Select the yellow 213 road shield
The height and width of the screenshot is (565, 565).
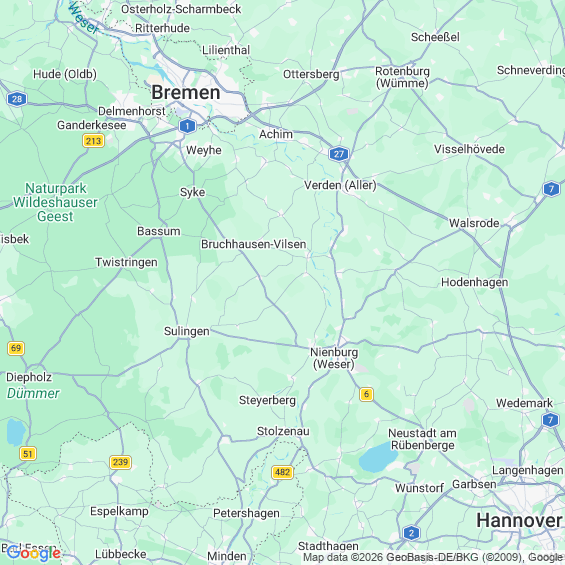(94, 141)
